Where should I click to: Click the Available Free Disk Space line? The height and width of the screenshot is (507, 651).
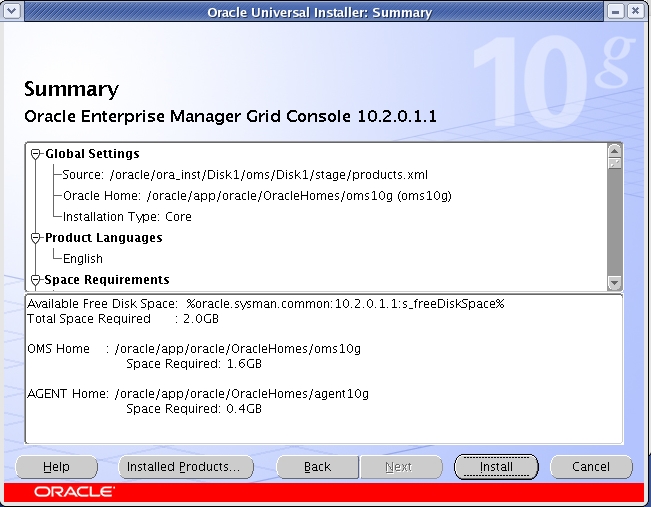click(x=266, y=304)
